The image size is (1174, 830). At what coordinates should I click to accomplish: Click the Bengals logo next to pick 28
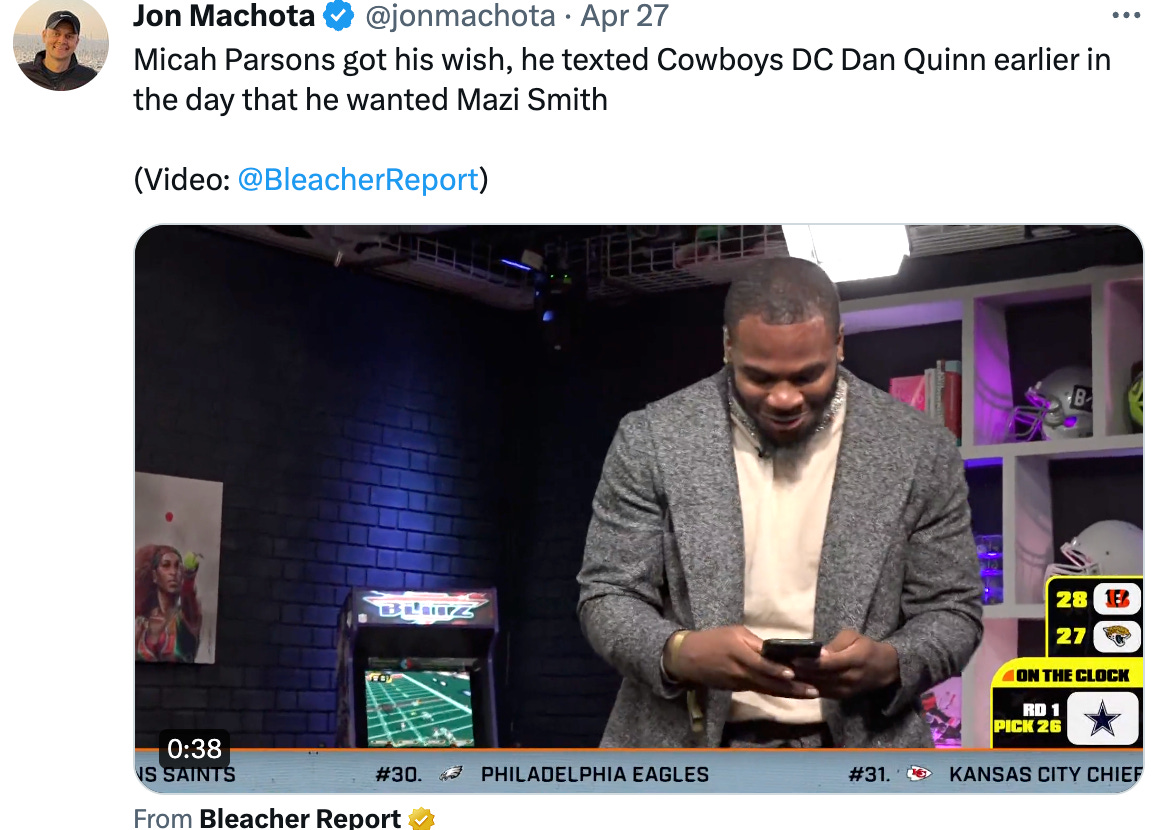click(1117, 599)
